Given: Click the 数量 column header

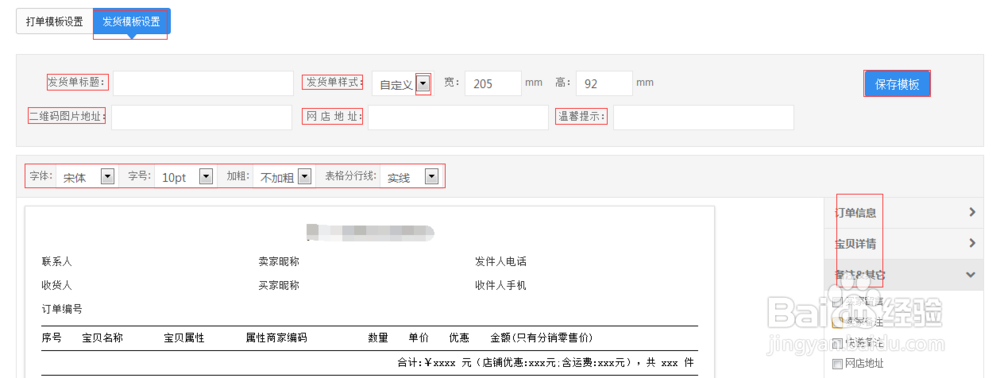Looking at the screenshot, I should [x=378, y=338].
